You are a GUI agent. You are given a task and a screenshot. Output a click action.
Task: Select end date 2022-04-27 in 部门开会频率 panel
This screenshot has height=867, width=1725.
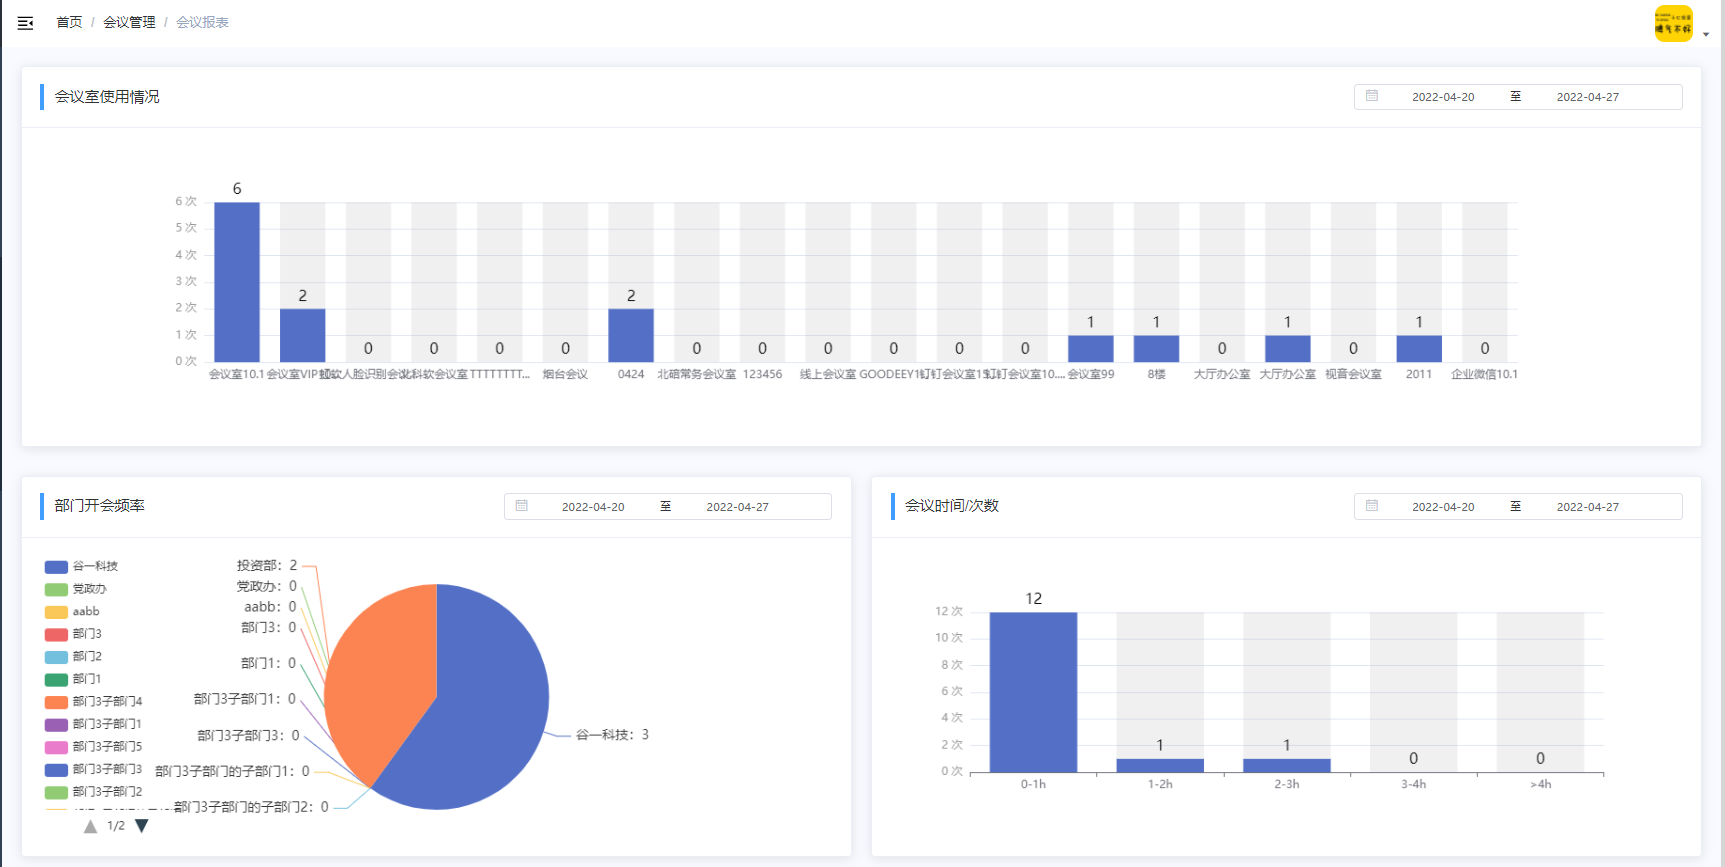pyautogui.click(x=737, y=507)
